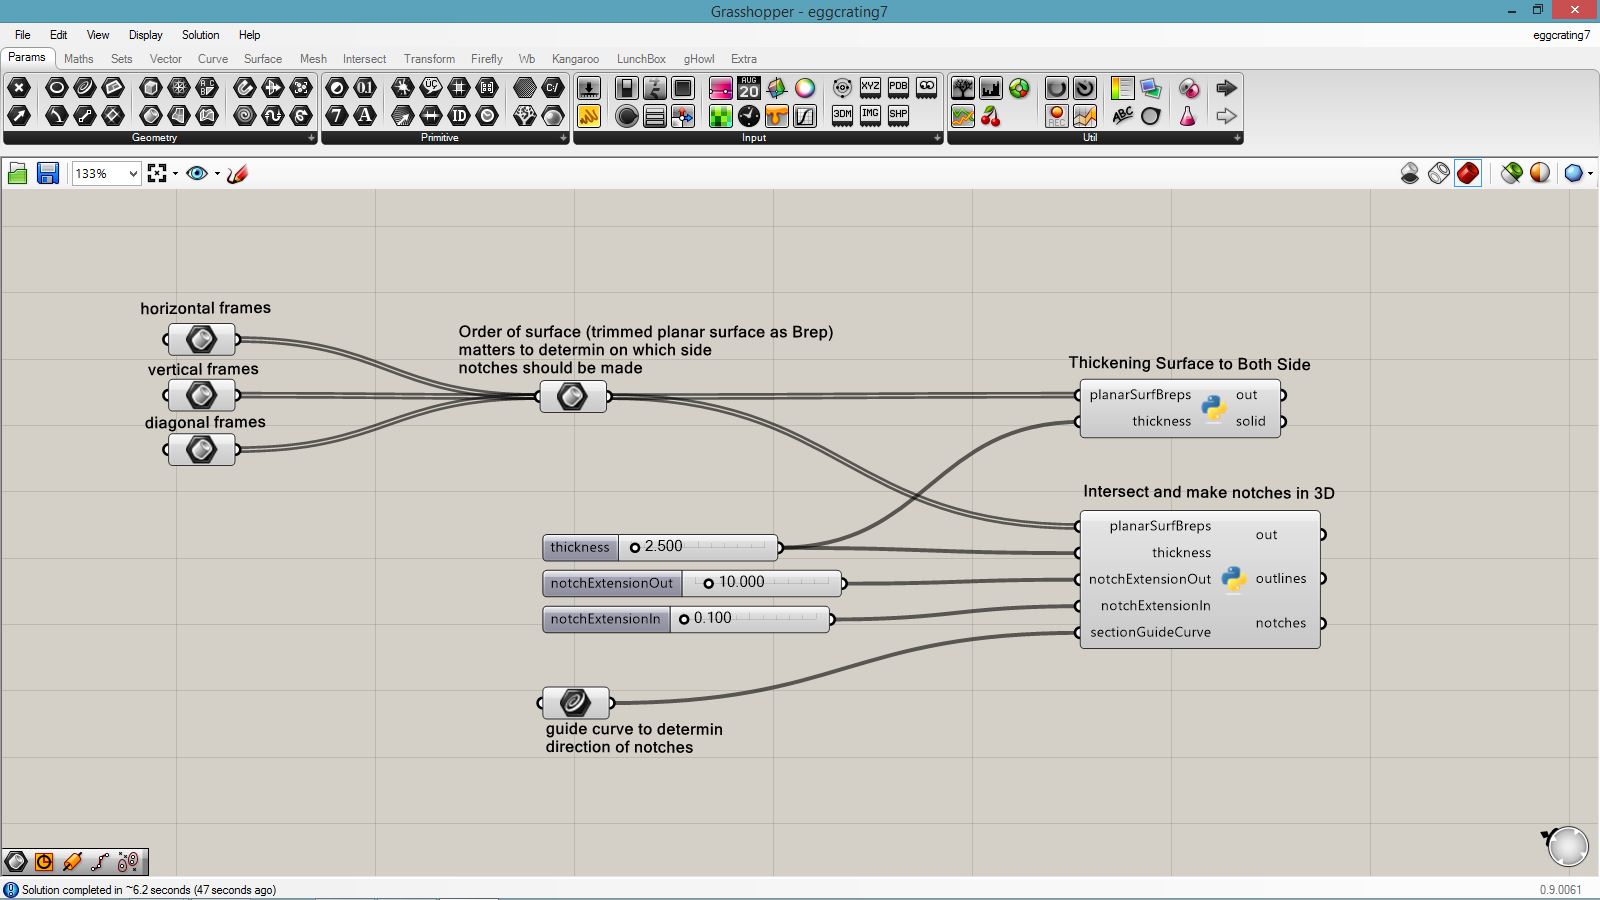Screen dimensions: 1600x900
Task: Click the guide curve parameter component
Action: point(575,703)
